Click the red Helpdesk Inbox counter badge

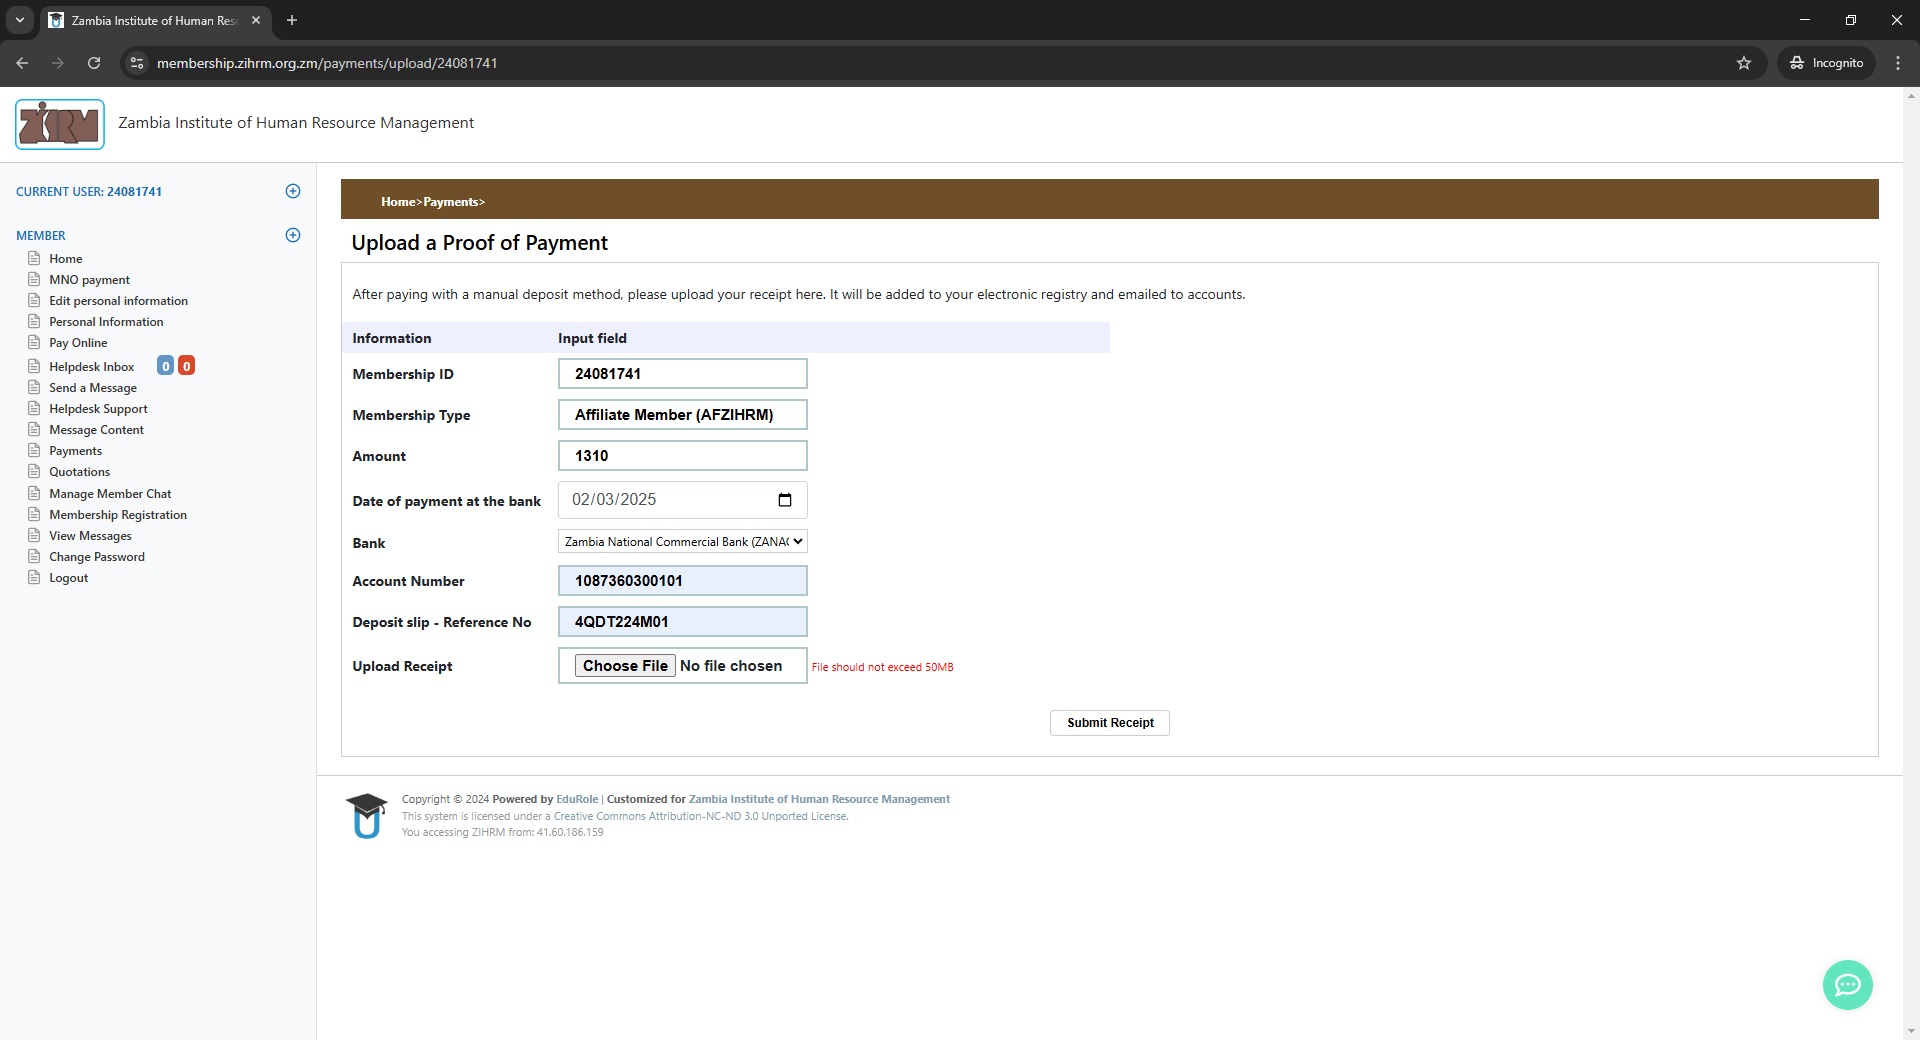point(186,366)
